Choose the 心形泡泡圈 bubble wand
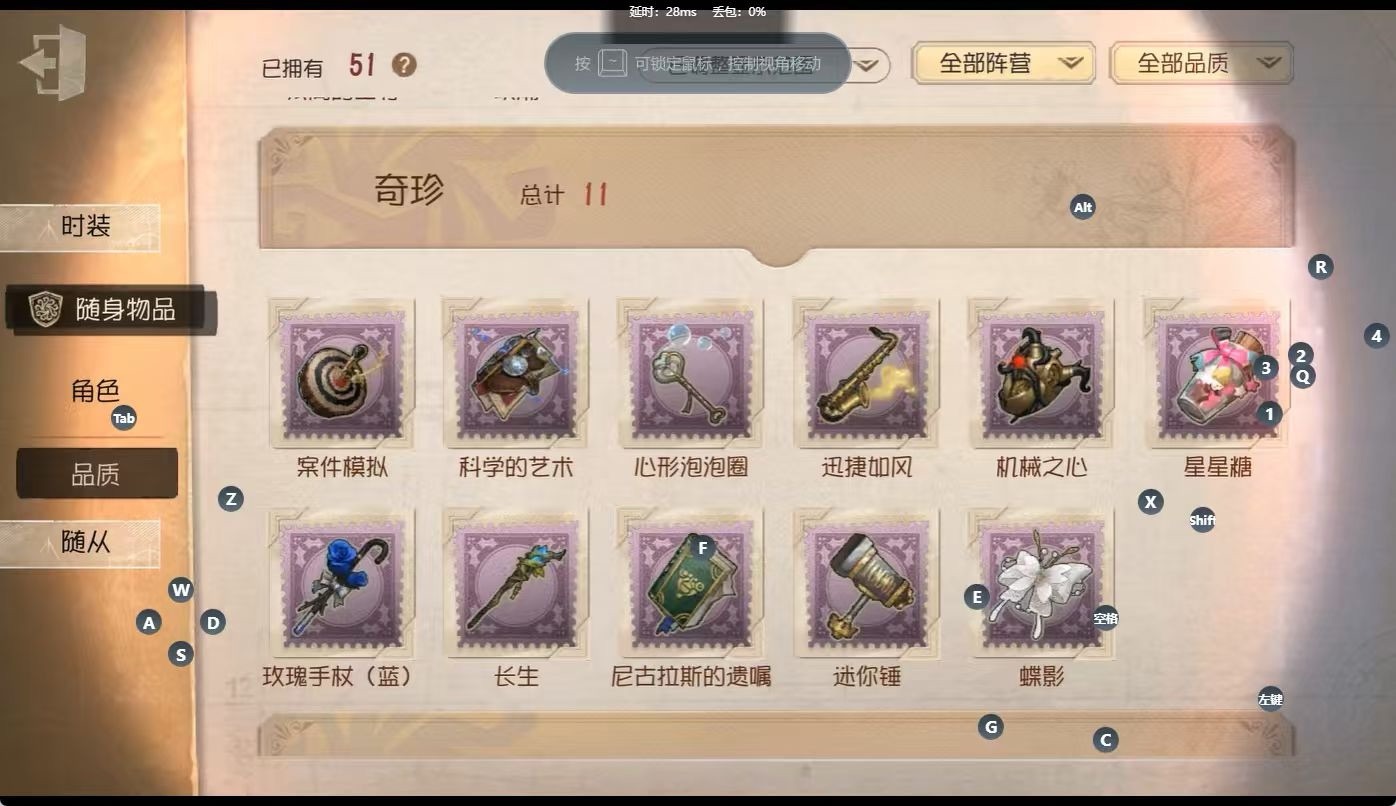The width and height of the screenshot is (1396, 806). 691,373
